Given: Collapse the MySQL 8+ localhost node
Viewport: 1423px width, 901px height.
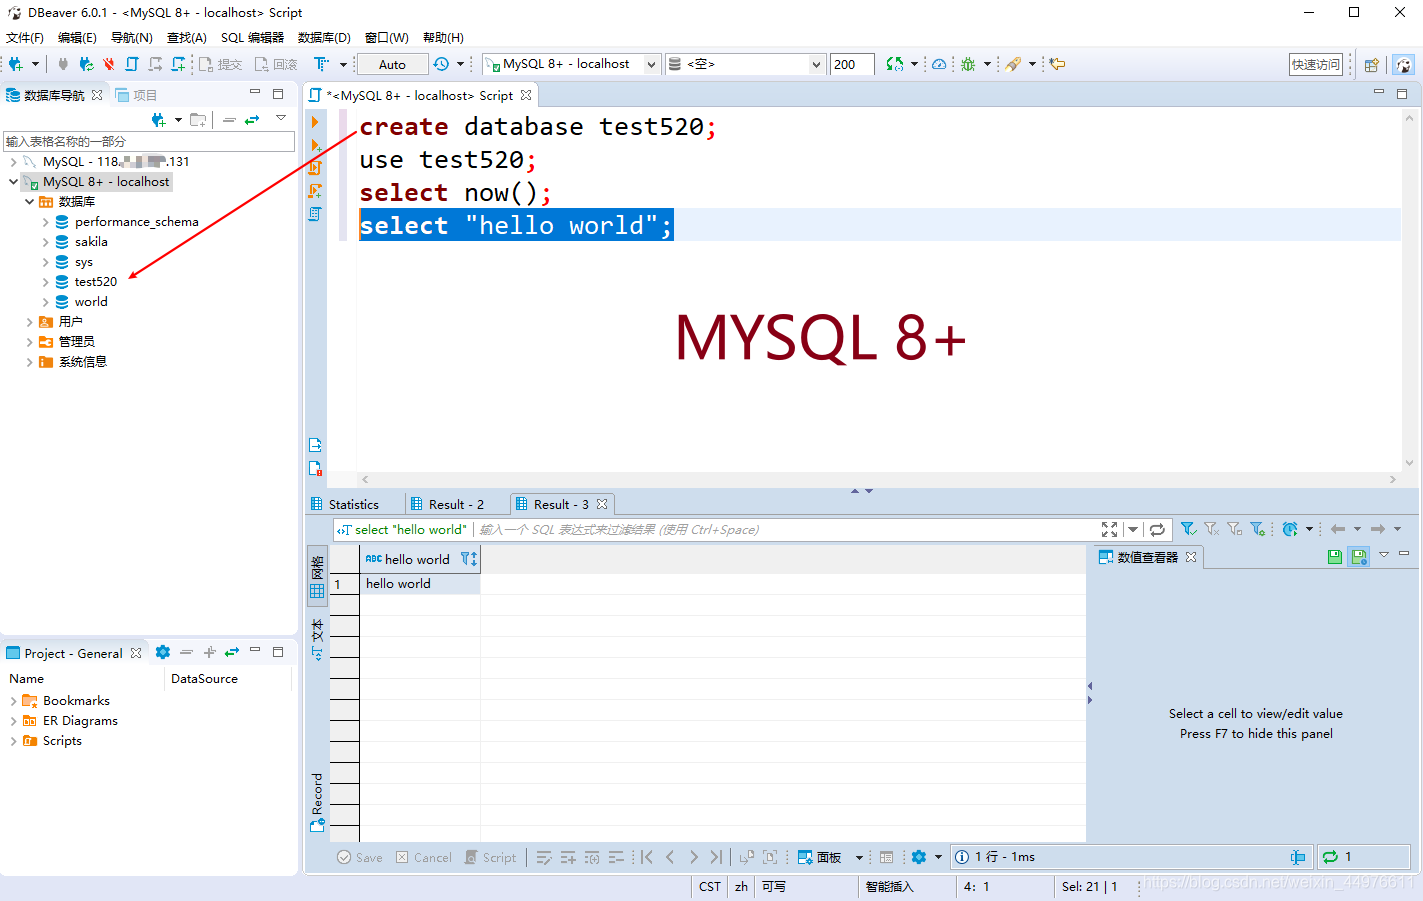Looking at the screenshot, I should tap(13, 182).
